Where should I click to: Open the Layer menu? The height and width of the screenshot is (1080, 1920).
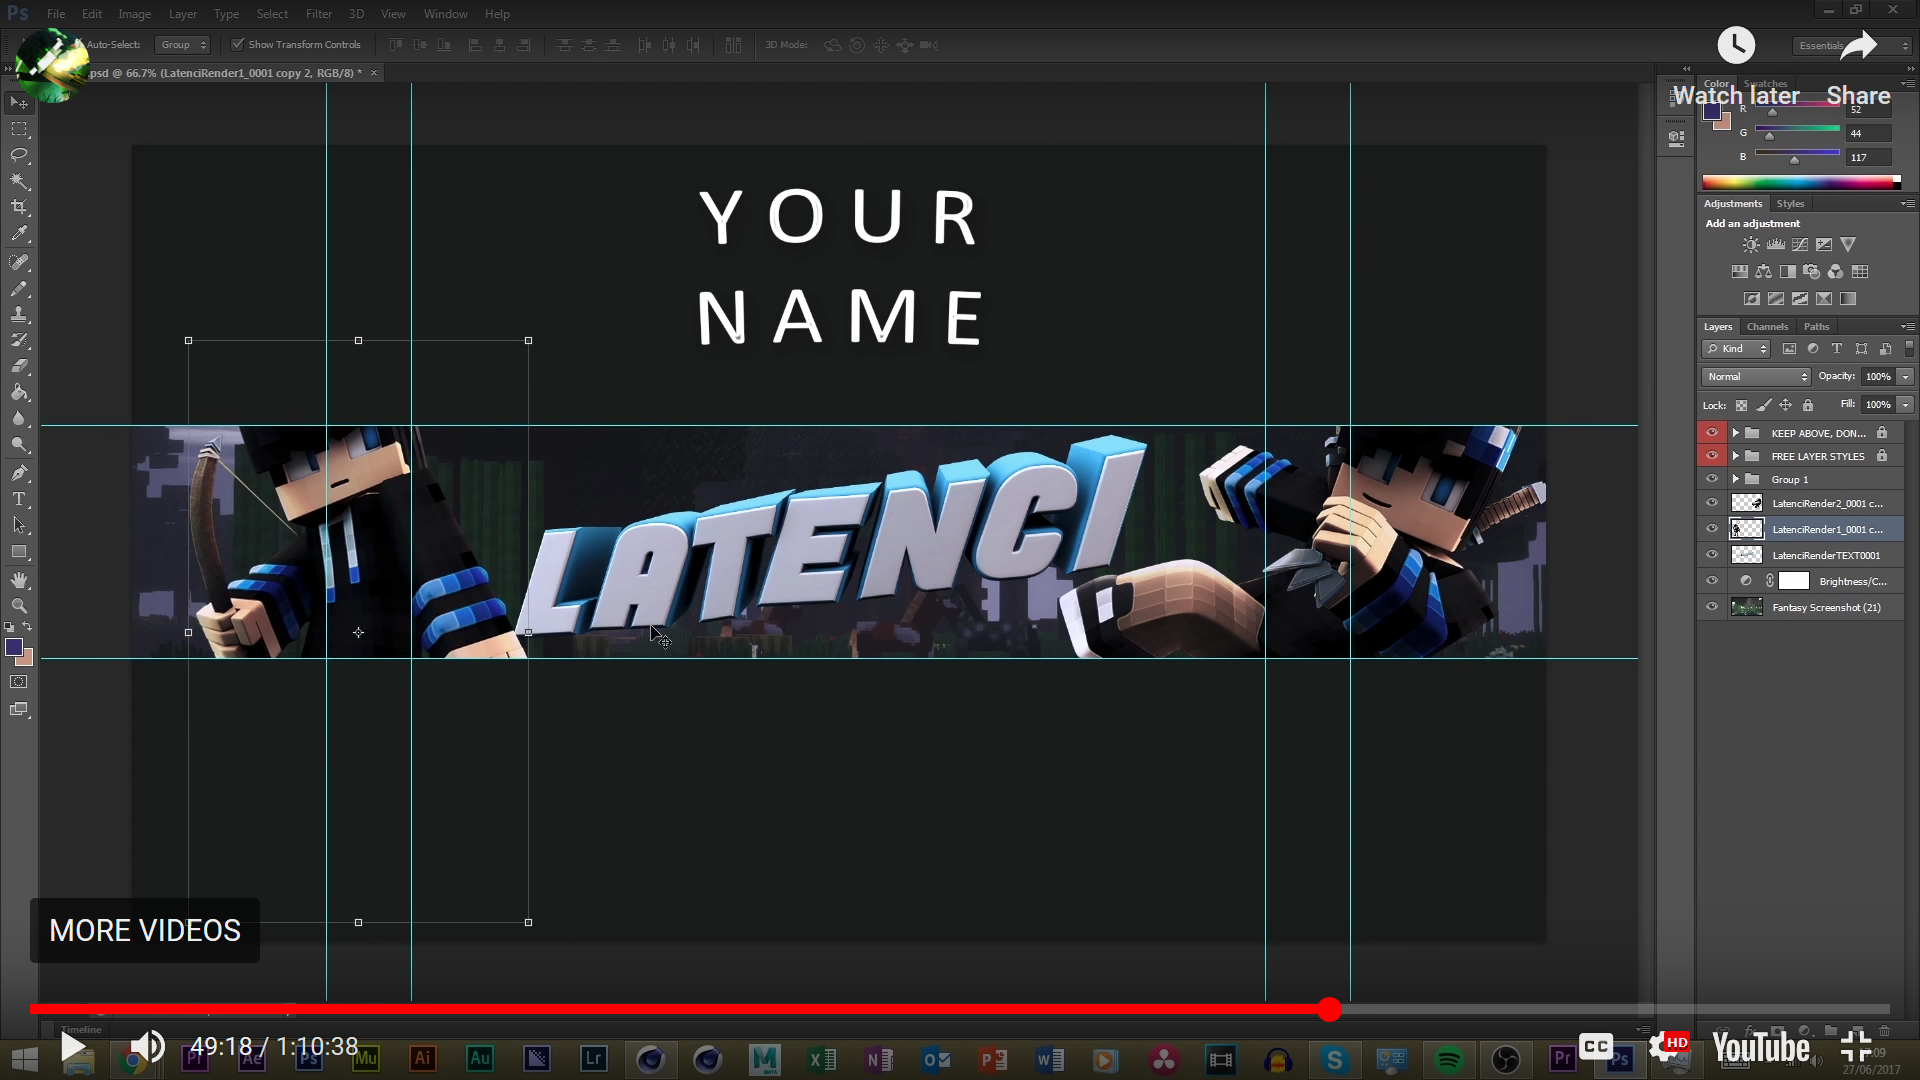(x=182, y=14)
